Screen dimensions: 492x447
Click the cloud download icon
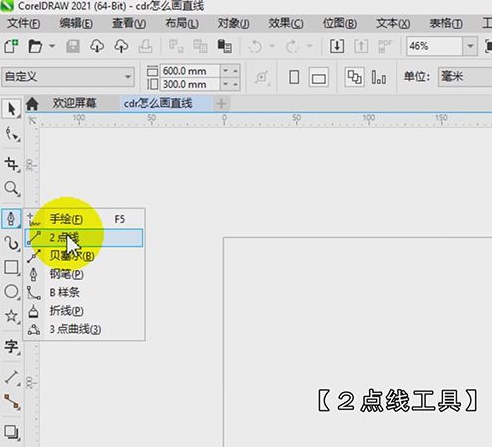click(x=97, y=46)
